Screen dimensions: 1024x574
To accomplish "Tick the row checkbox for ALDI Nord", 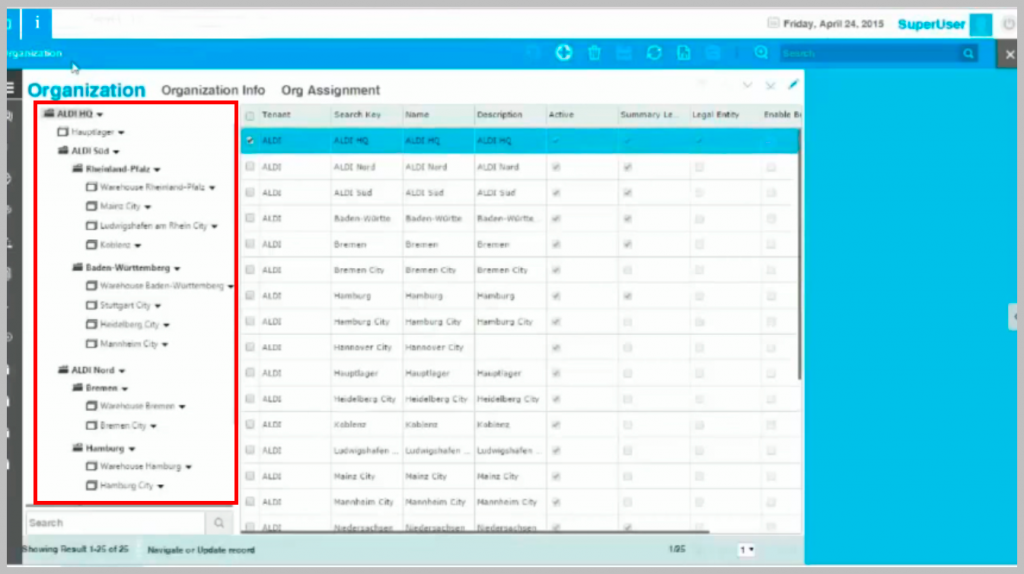I will coord(249,167).
